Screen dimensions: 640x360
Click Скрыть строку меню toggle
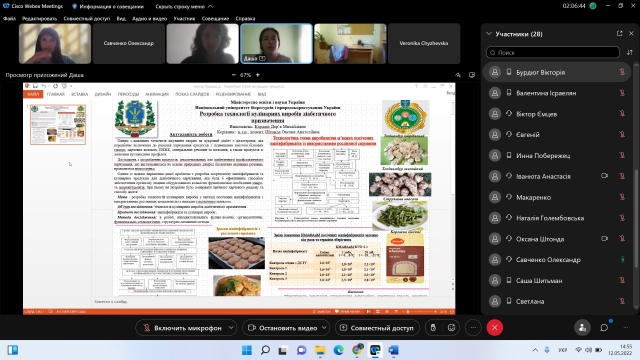pos(184,7)
